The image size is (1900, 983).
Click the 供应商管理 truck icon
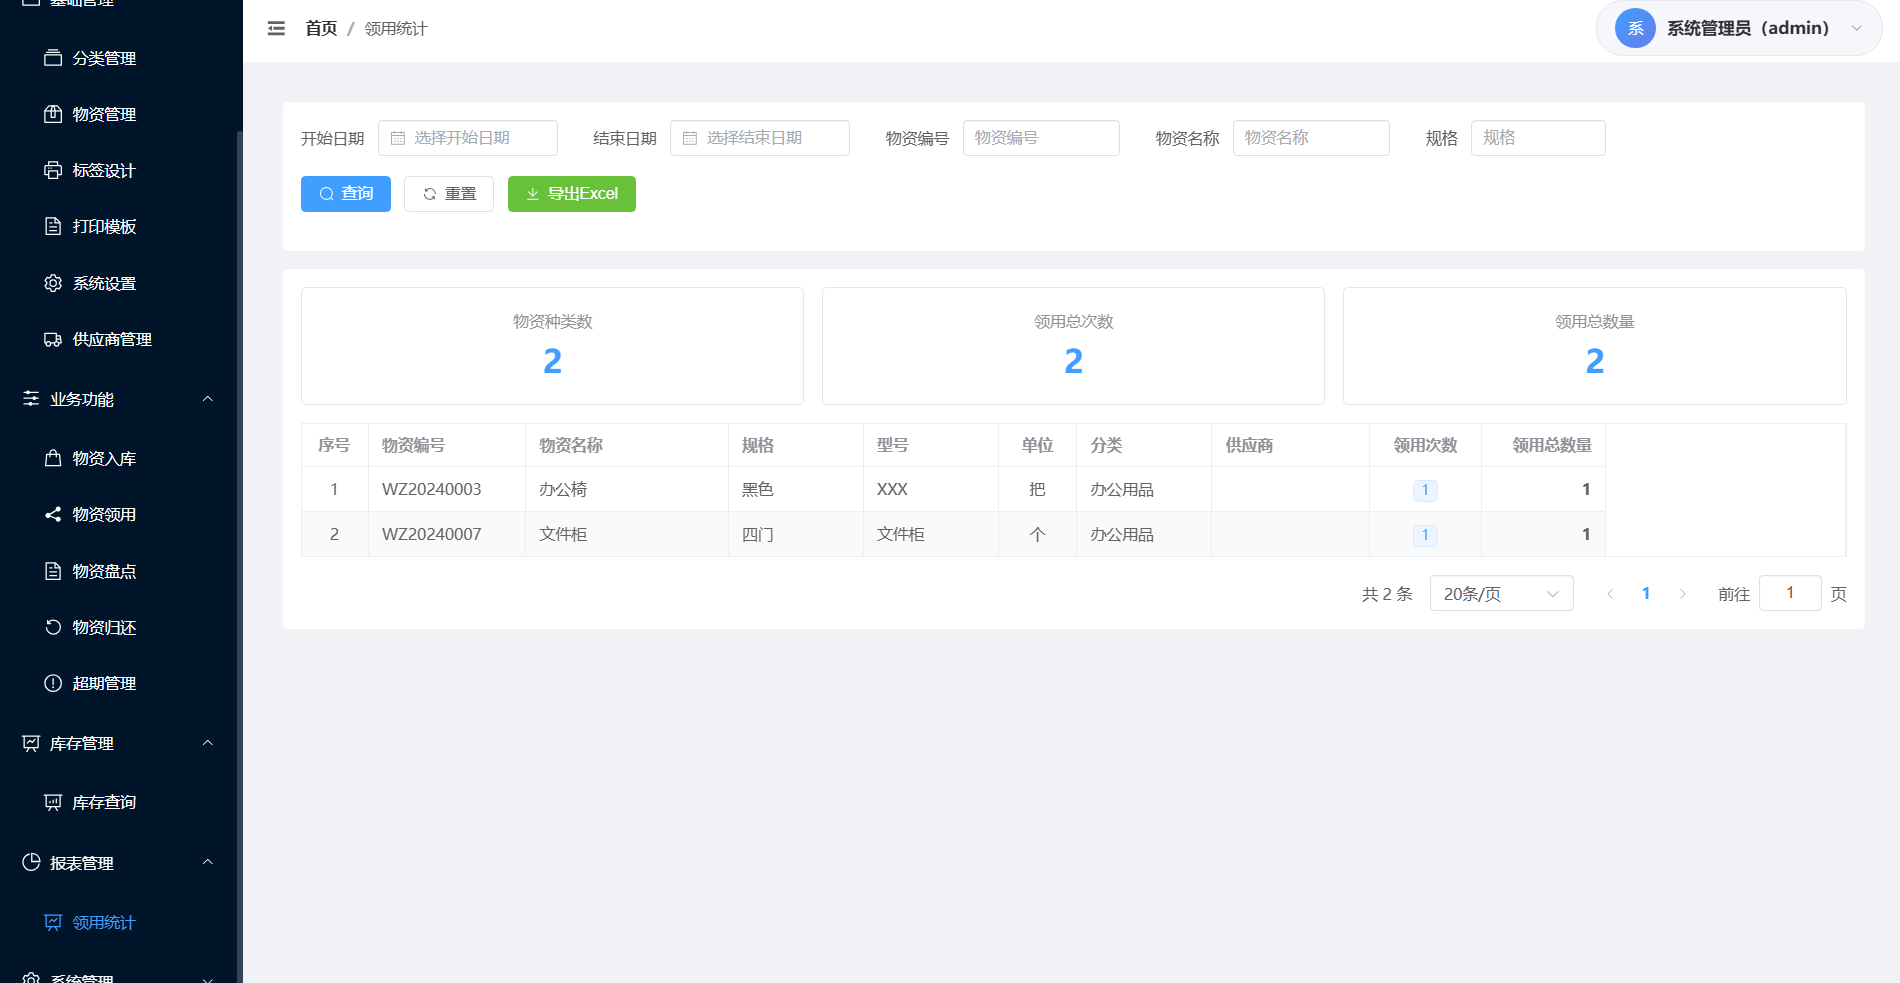coord(53,339)
